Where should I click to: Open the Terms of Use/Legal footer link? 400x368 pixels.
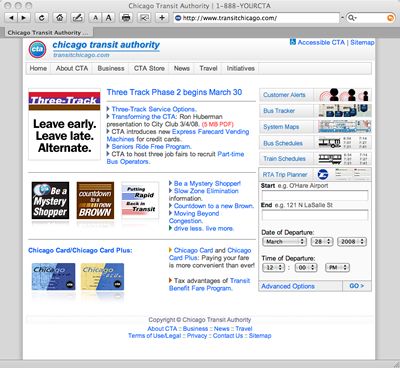coord(155,336)
